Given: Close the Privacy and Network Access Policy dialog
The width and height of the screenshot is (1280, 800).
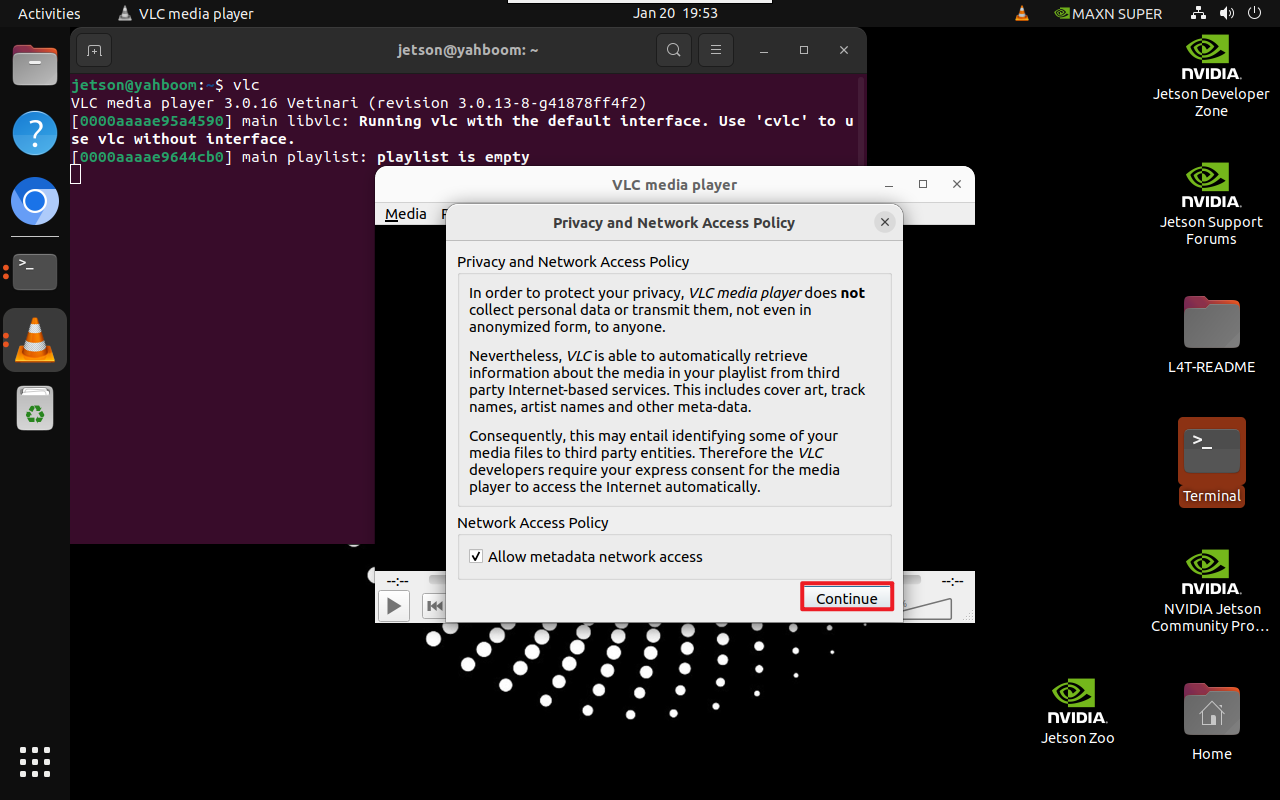Looking at the screenshot, I should point(884,222).
